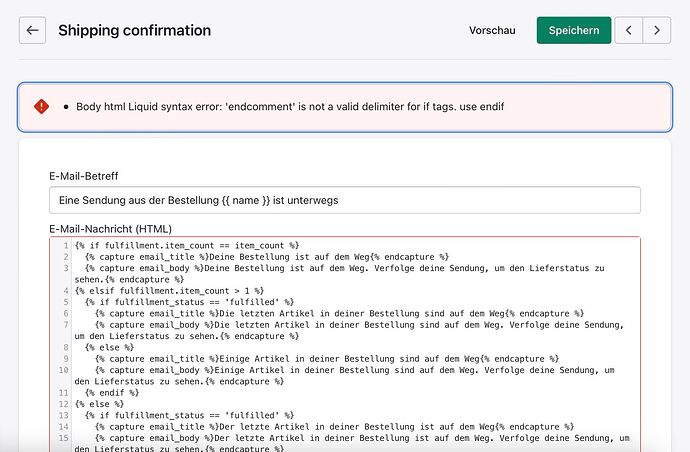Click line number 3 in gutter
The image size is (690, 452).
click(x=66, y=268)
